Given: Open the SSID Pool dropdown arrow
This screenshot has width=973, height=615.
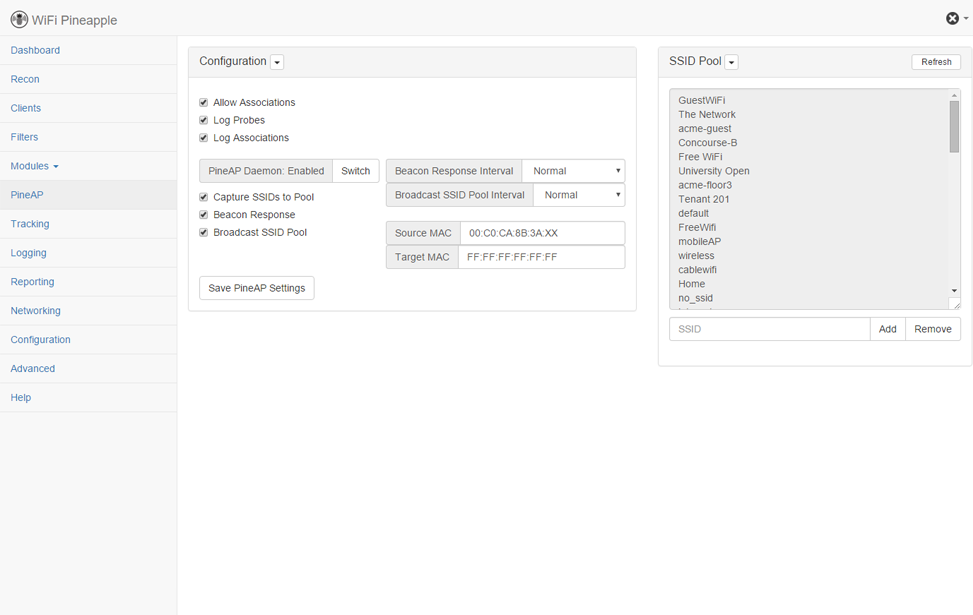Looking at the screenshot, I should click(731, 62).
